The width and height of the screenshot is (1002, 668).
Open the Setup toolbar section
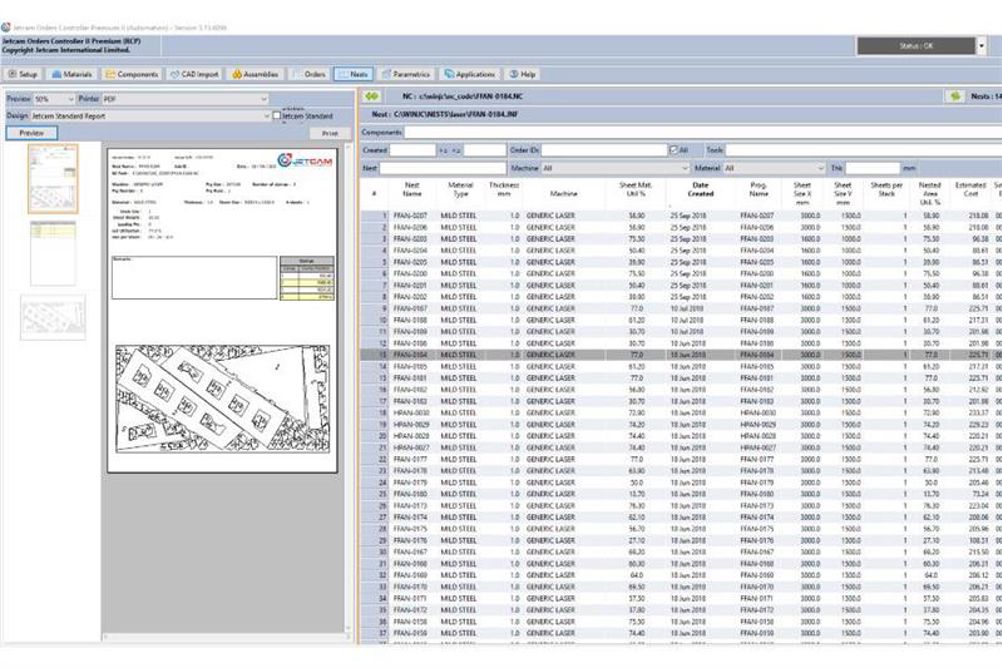coord(23,74)
